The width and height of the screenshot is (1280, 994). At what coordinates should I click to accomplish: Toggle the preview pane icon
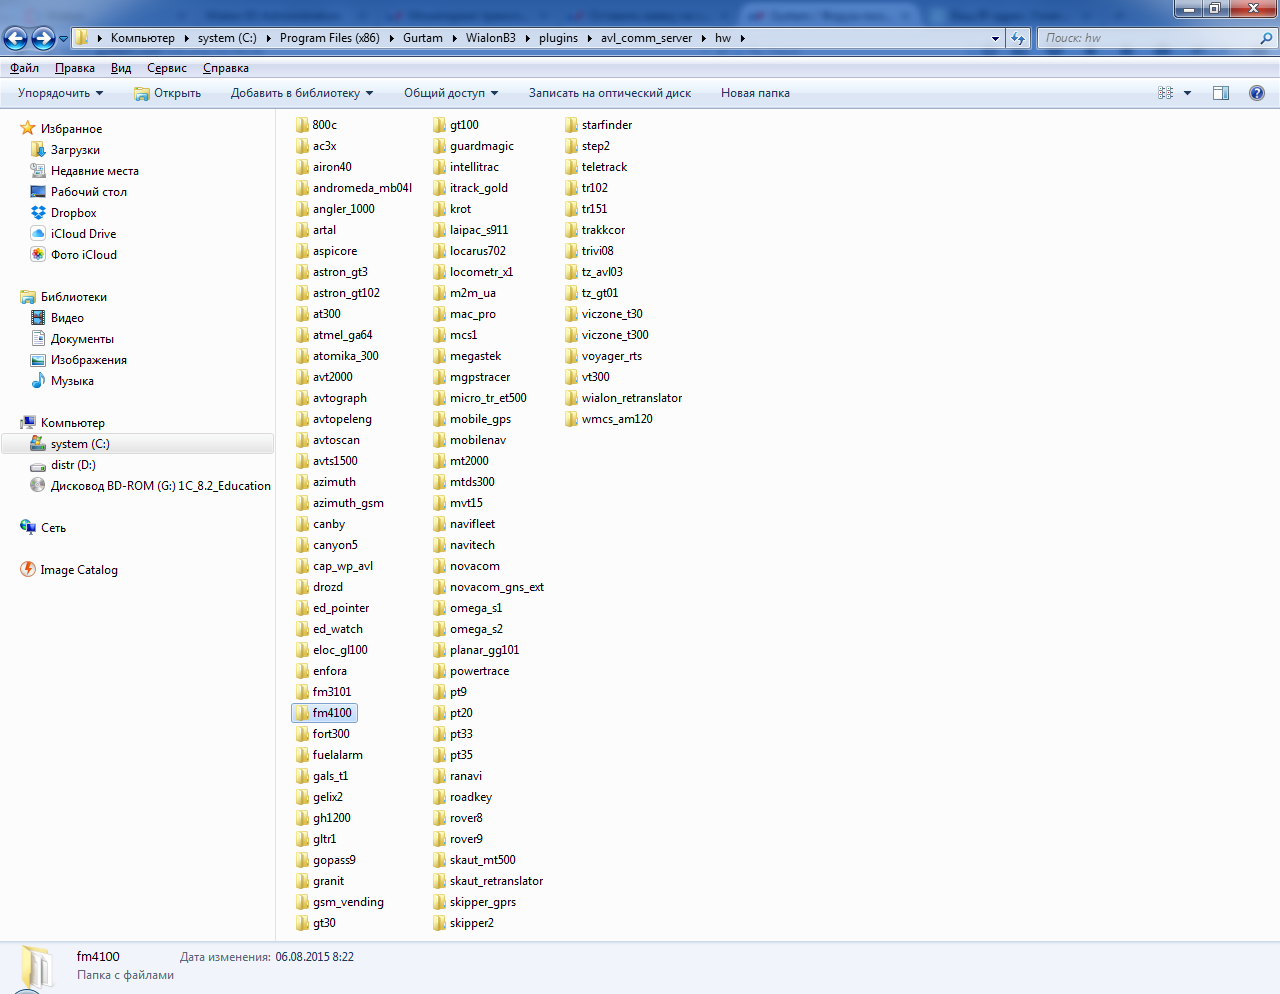(1221, 93)
